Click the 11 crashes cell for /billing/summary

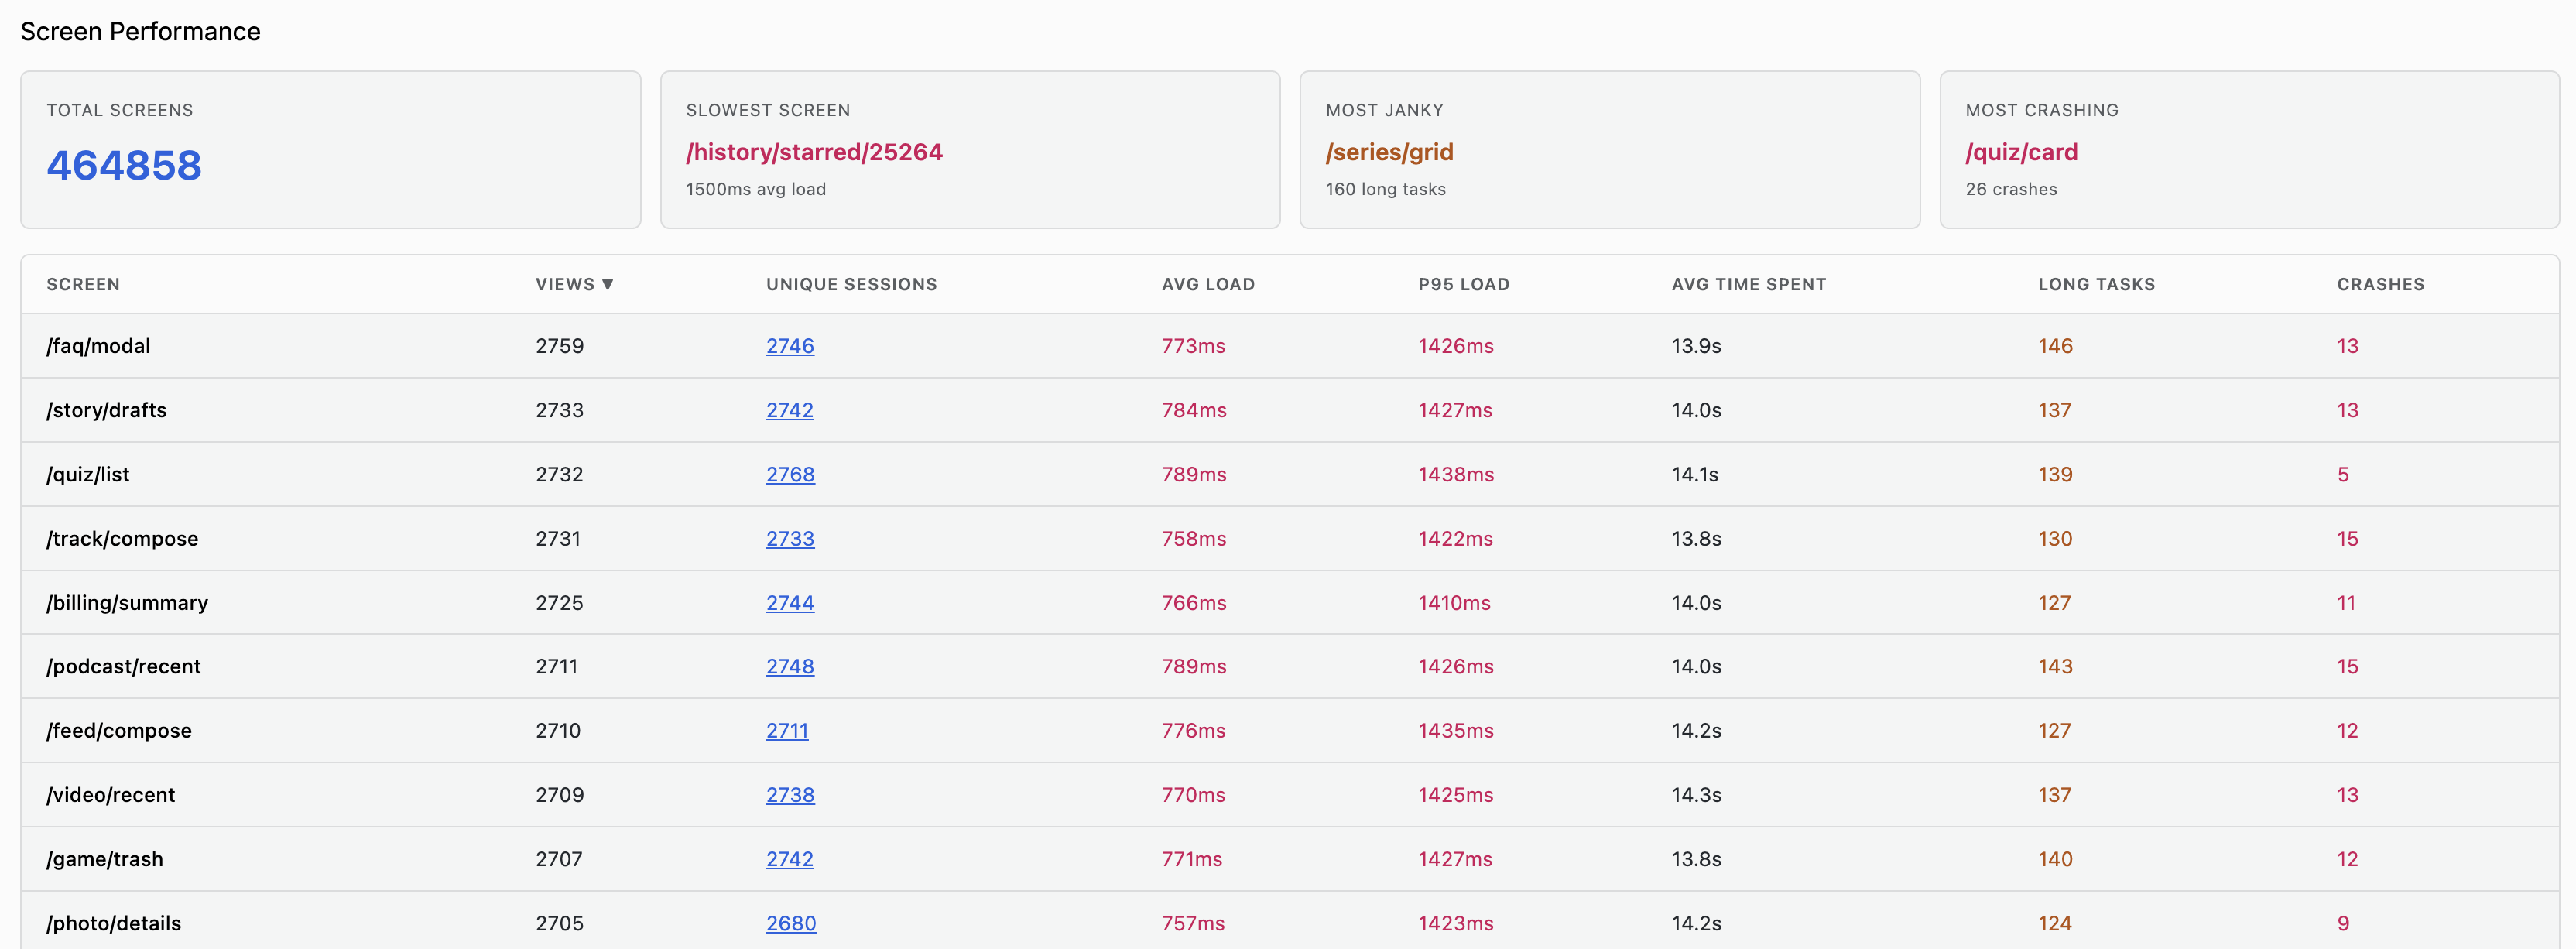2346,603
